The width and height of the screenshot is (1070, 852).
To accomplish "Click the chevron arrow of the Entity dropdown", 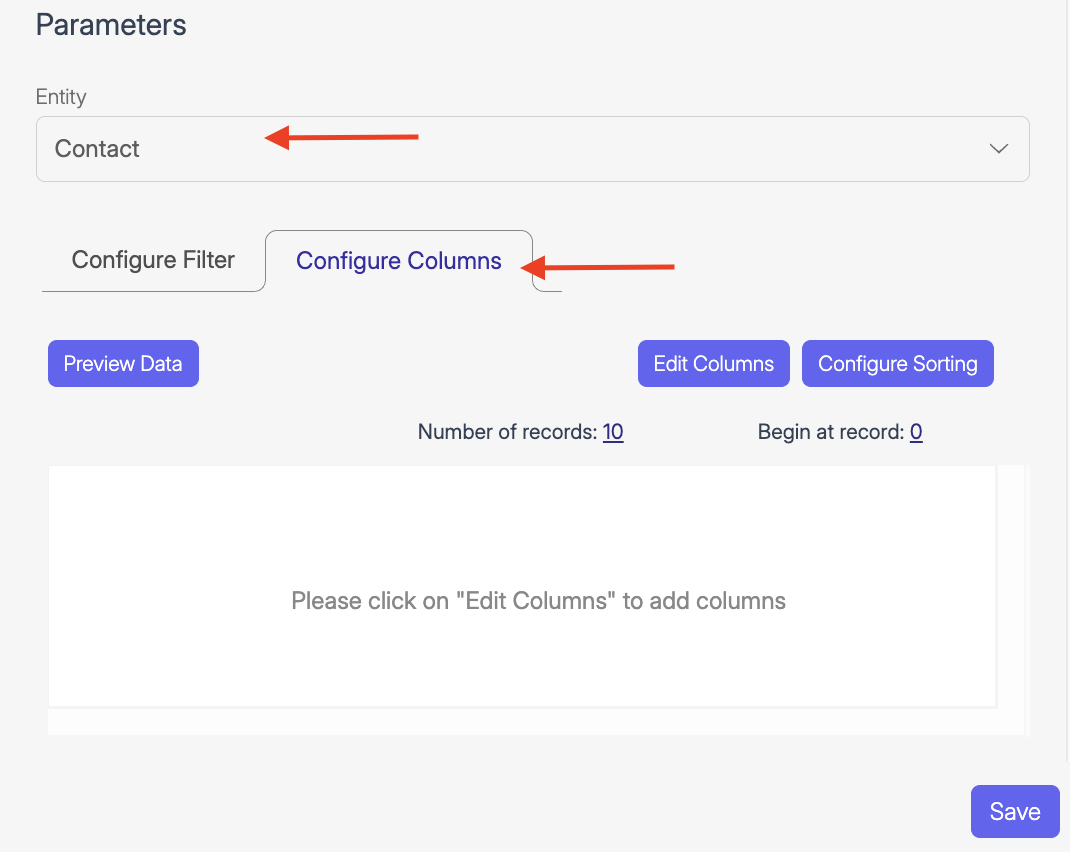I will coord(998,149).
